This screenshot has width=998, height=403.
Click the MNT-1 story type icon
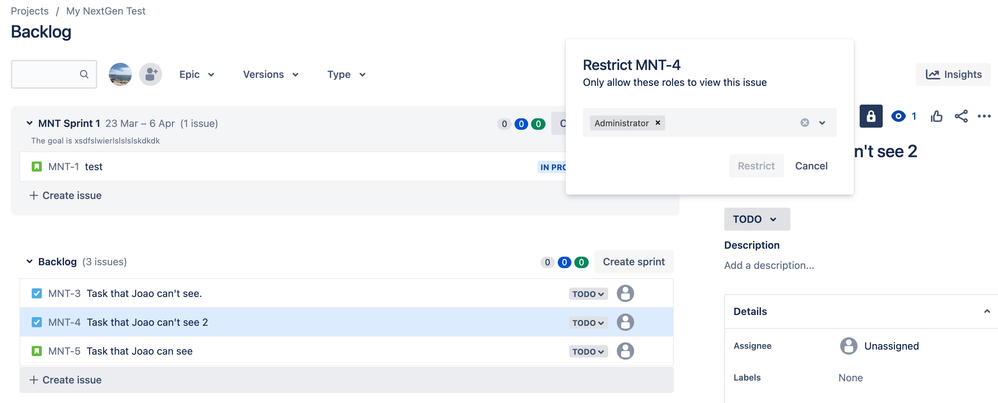(x=36, y=167)
